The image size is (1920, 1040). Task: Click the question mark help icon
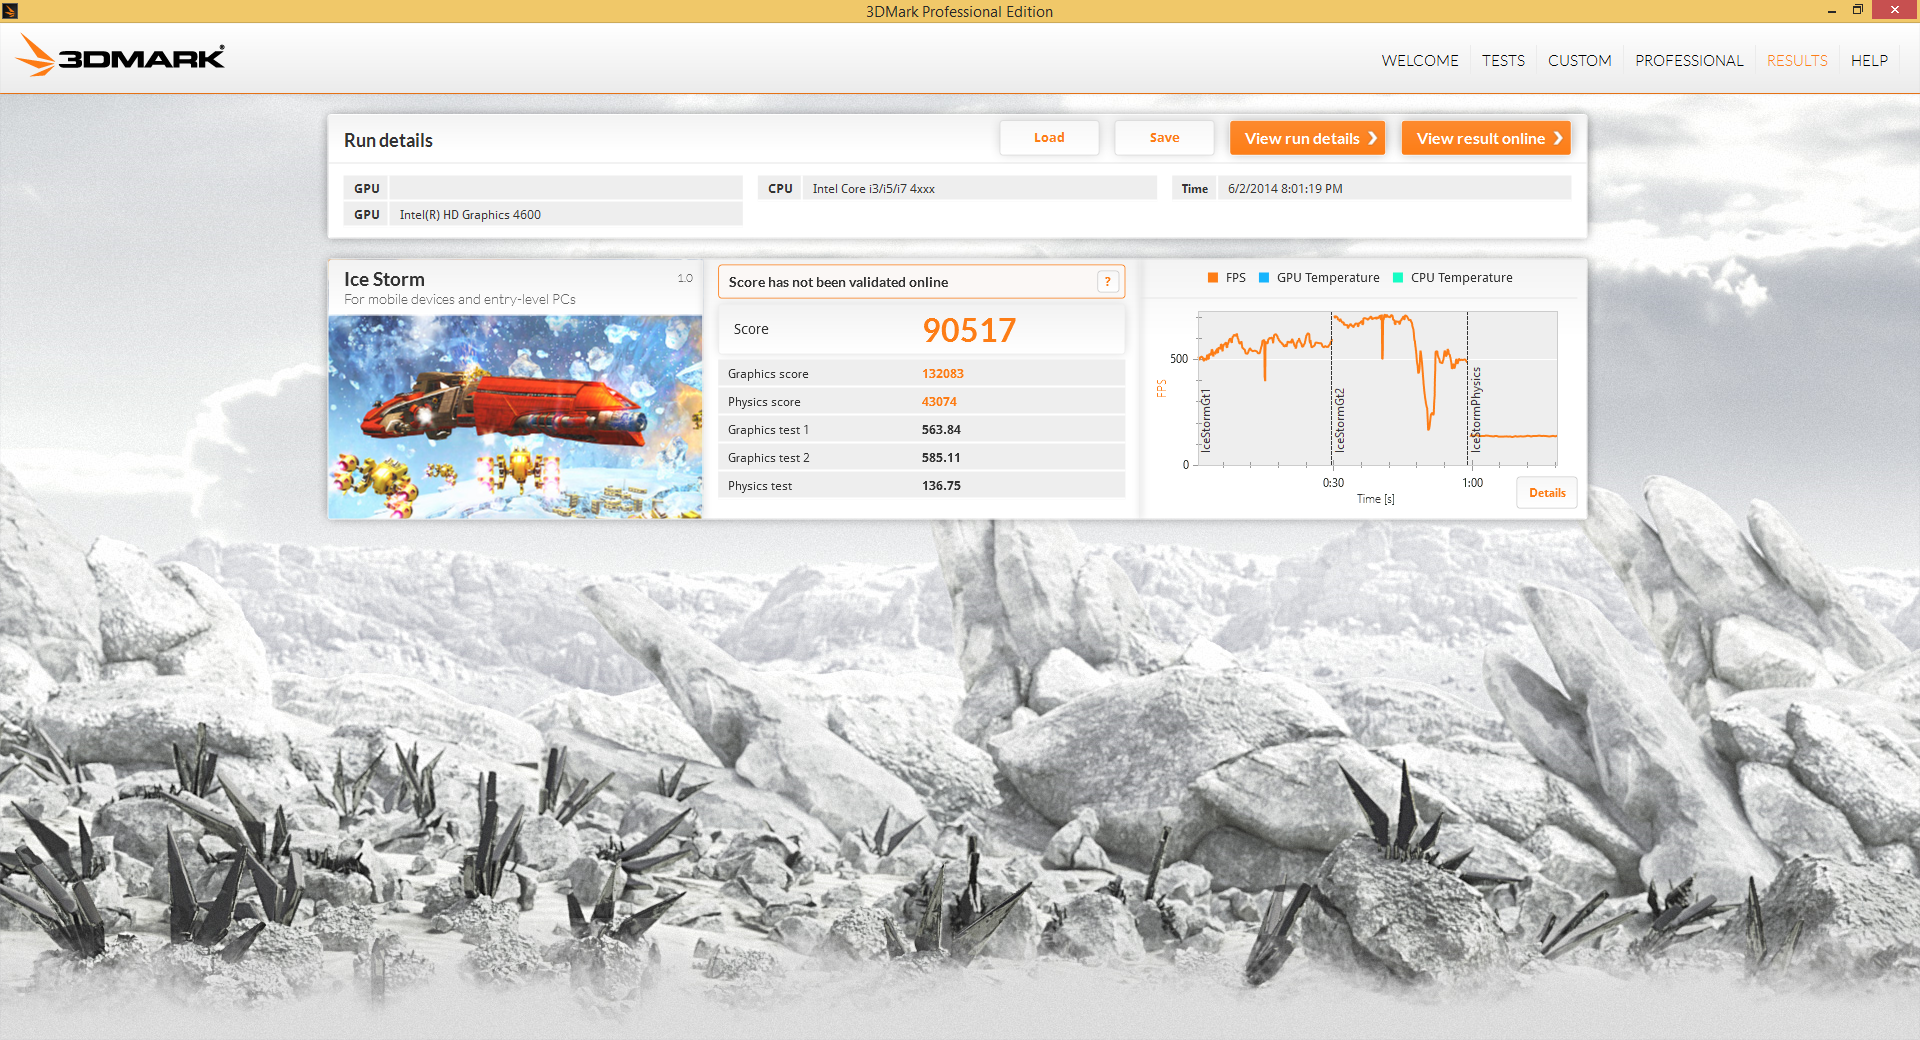(1107, 282)
